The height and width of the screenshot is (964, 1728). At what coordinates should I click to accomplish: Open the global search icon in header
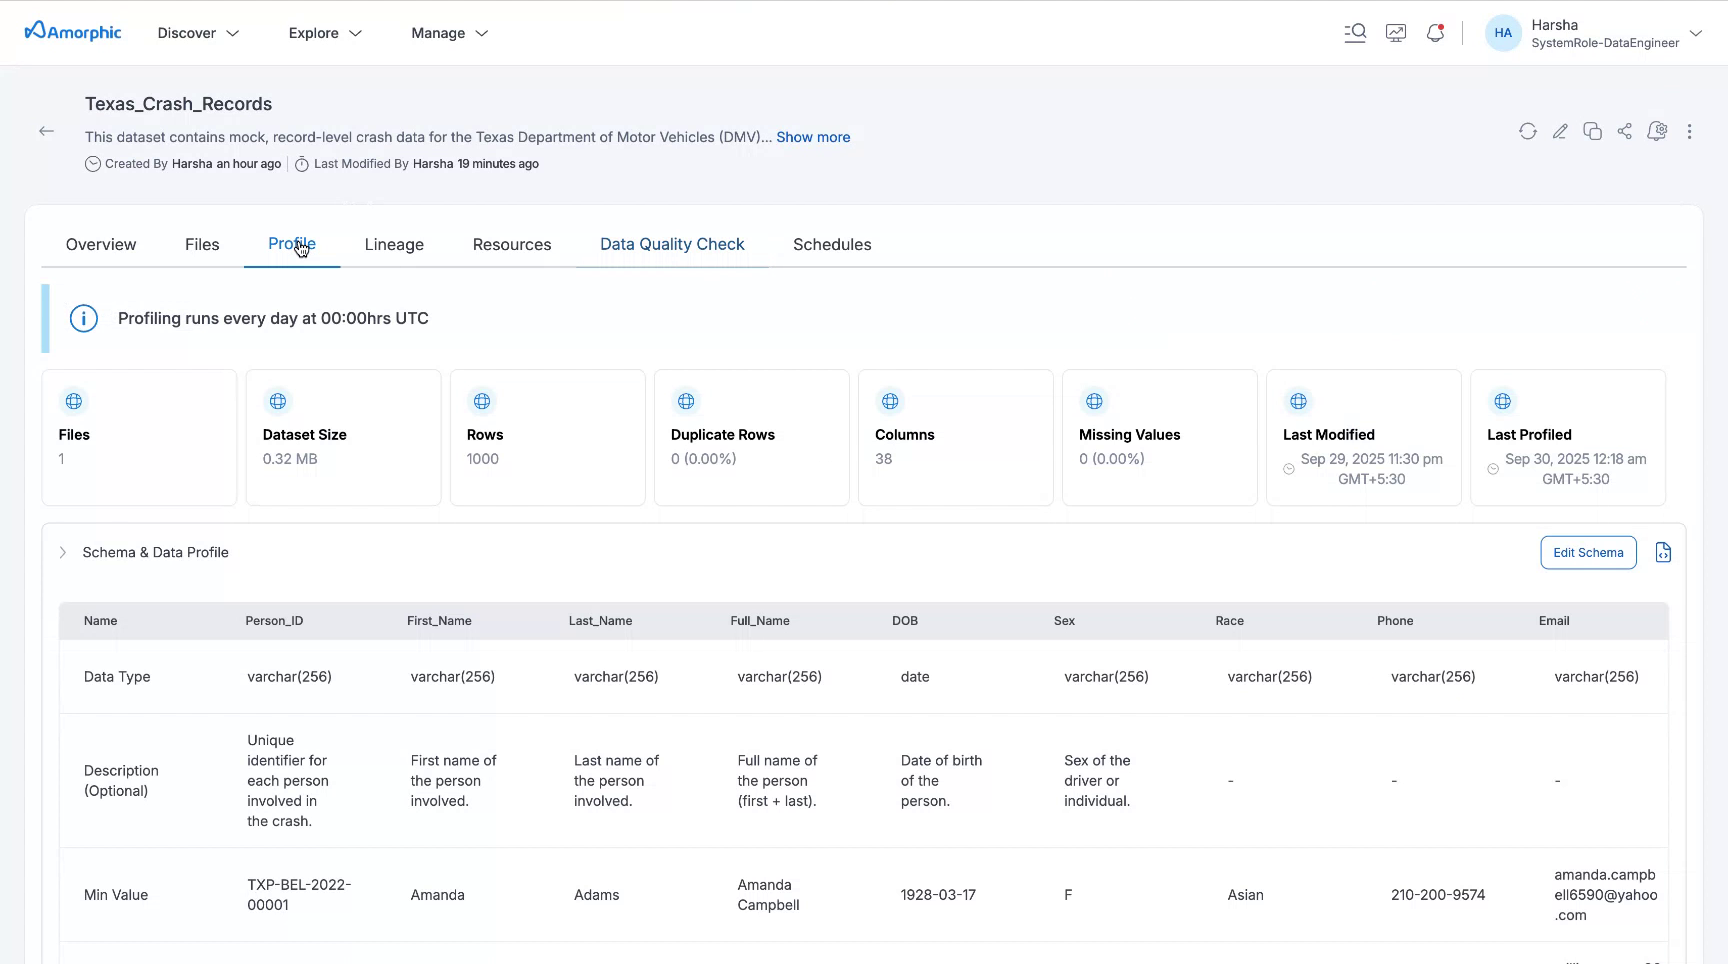pos(1355,33)
